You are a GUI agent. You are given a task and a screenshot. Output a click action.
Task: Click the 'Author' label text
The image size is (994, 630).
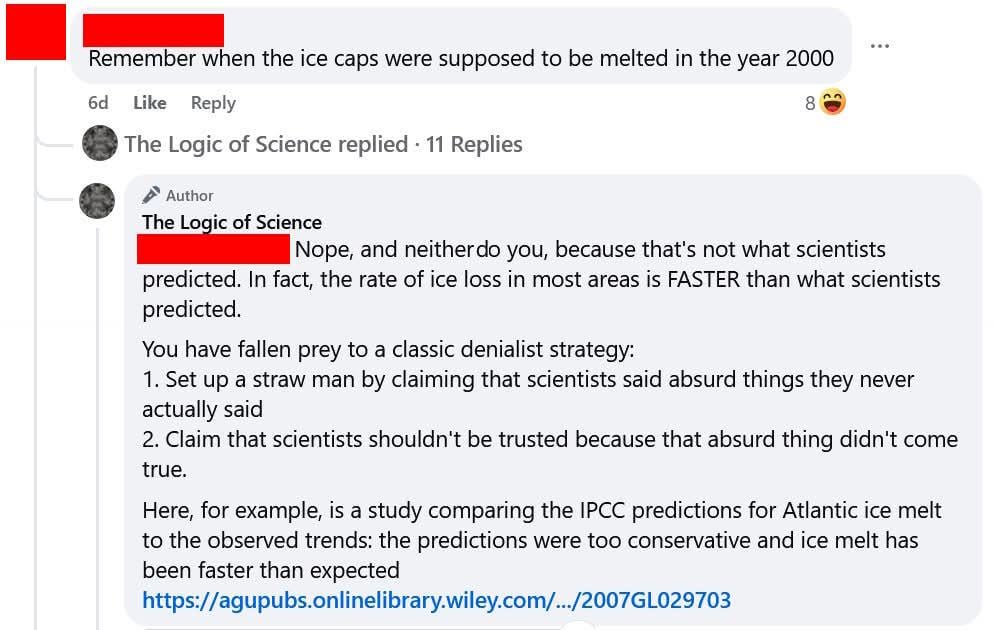(189, 195)
